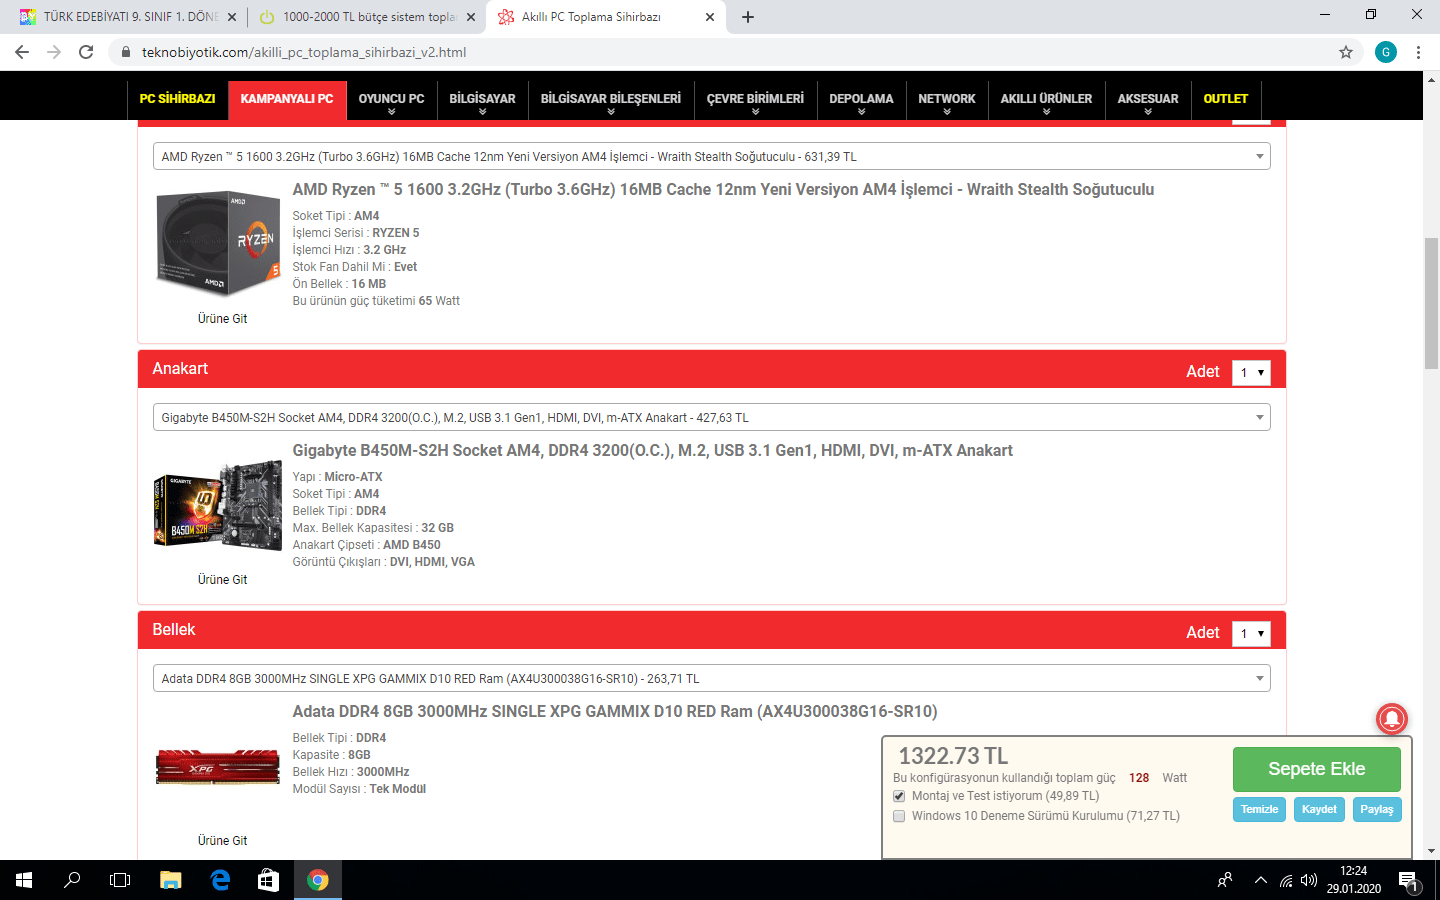This screenshot has height=900, width=1440.
Task: Open the AKSESUAR menu
Action: pos(1148,101)
